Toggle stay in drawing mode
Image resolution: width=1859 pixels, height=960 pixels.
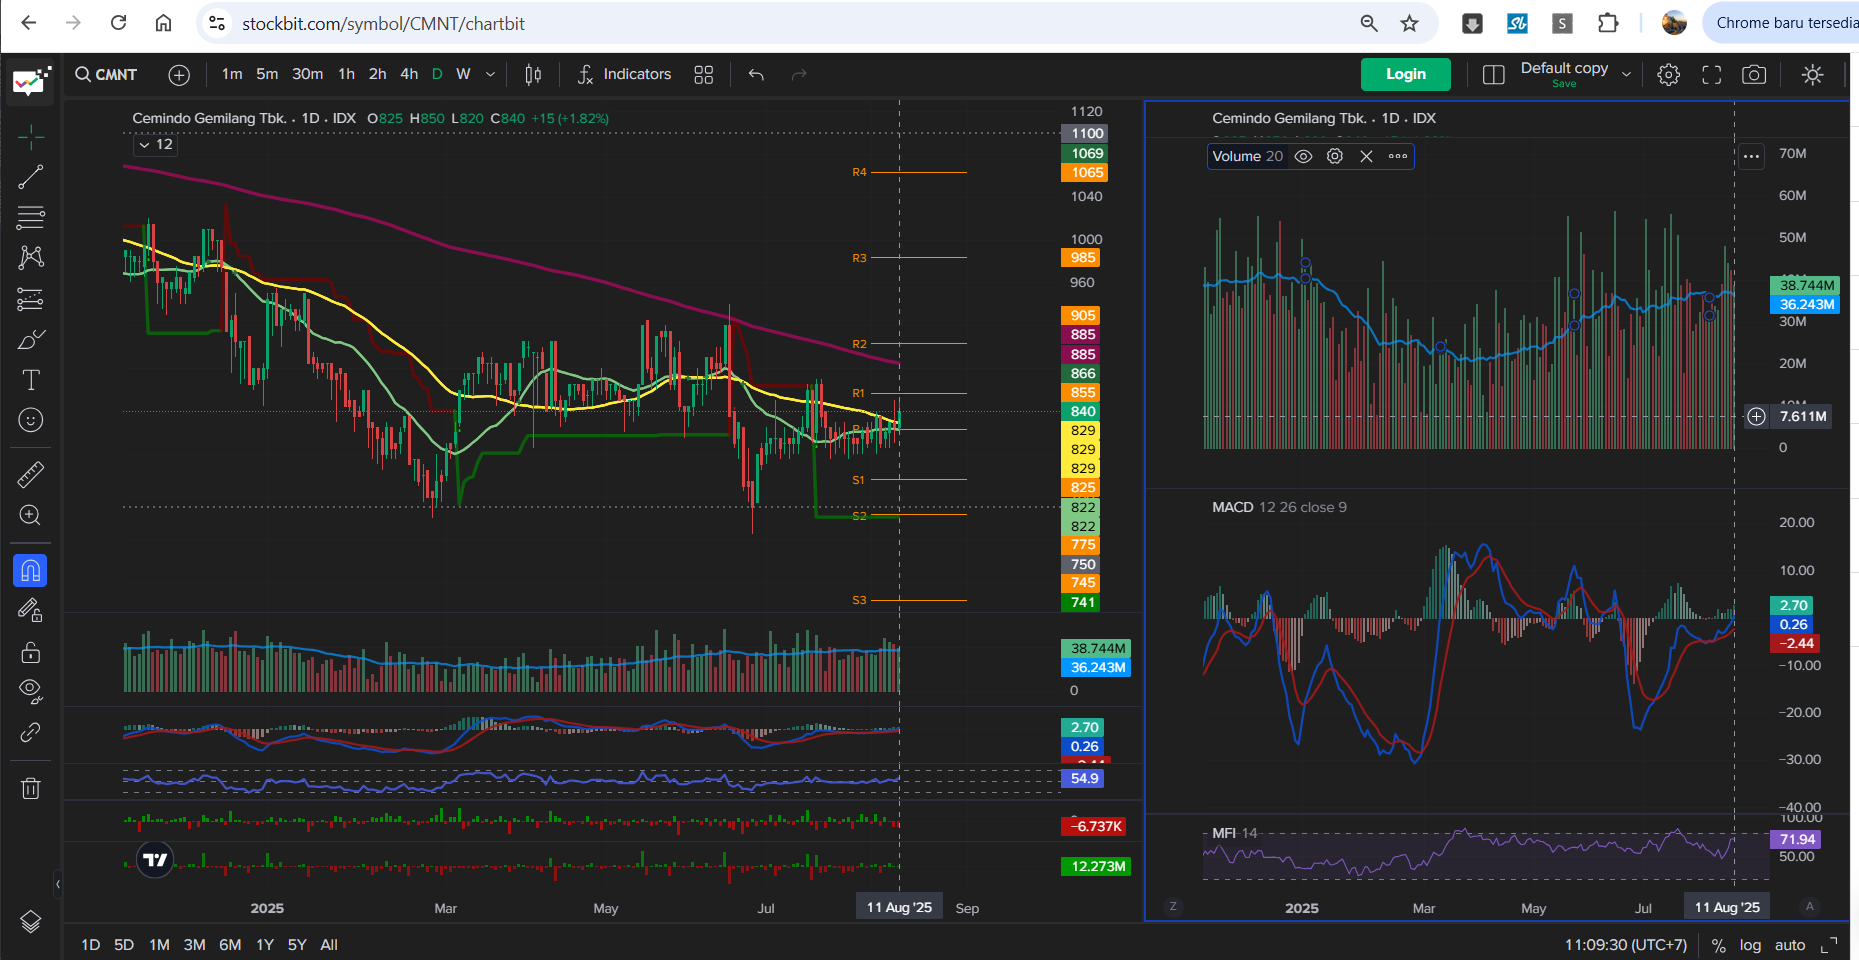[31, 610]
